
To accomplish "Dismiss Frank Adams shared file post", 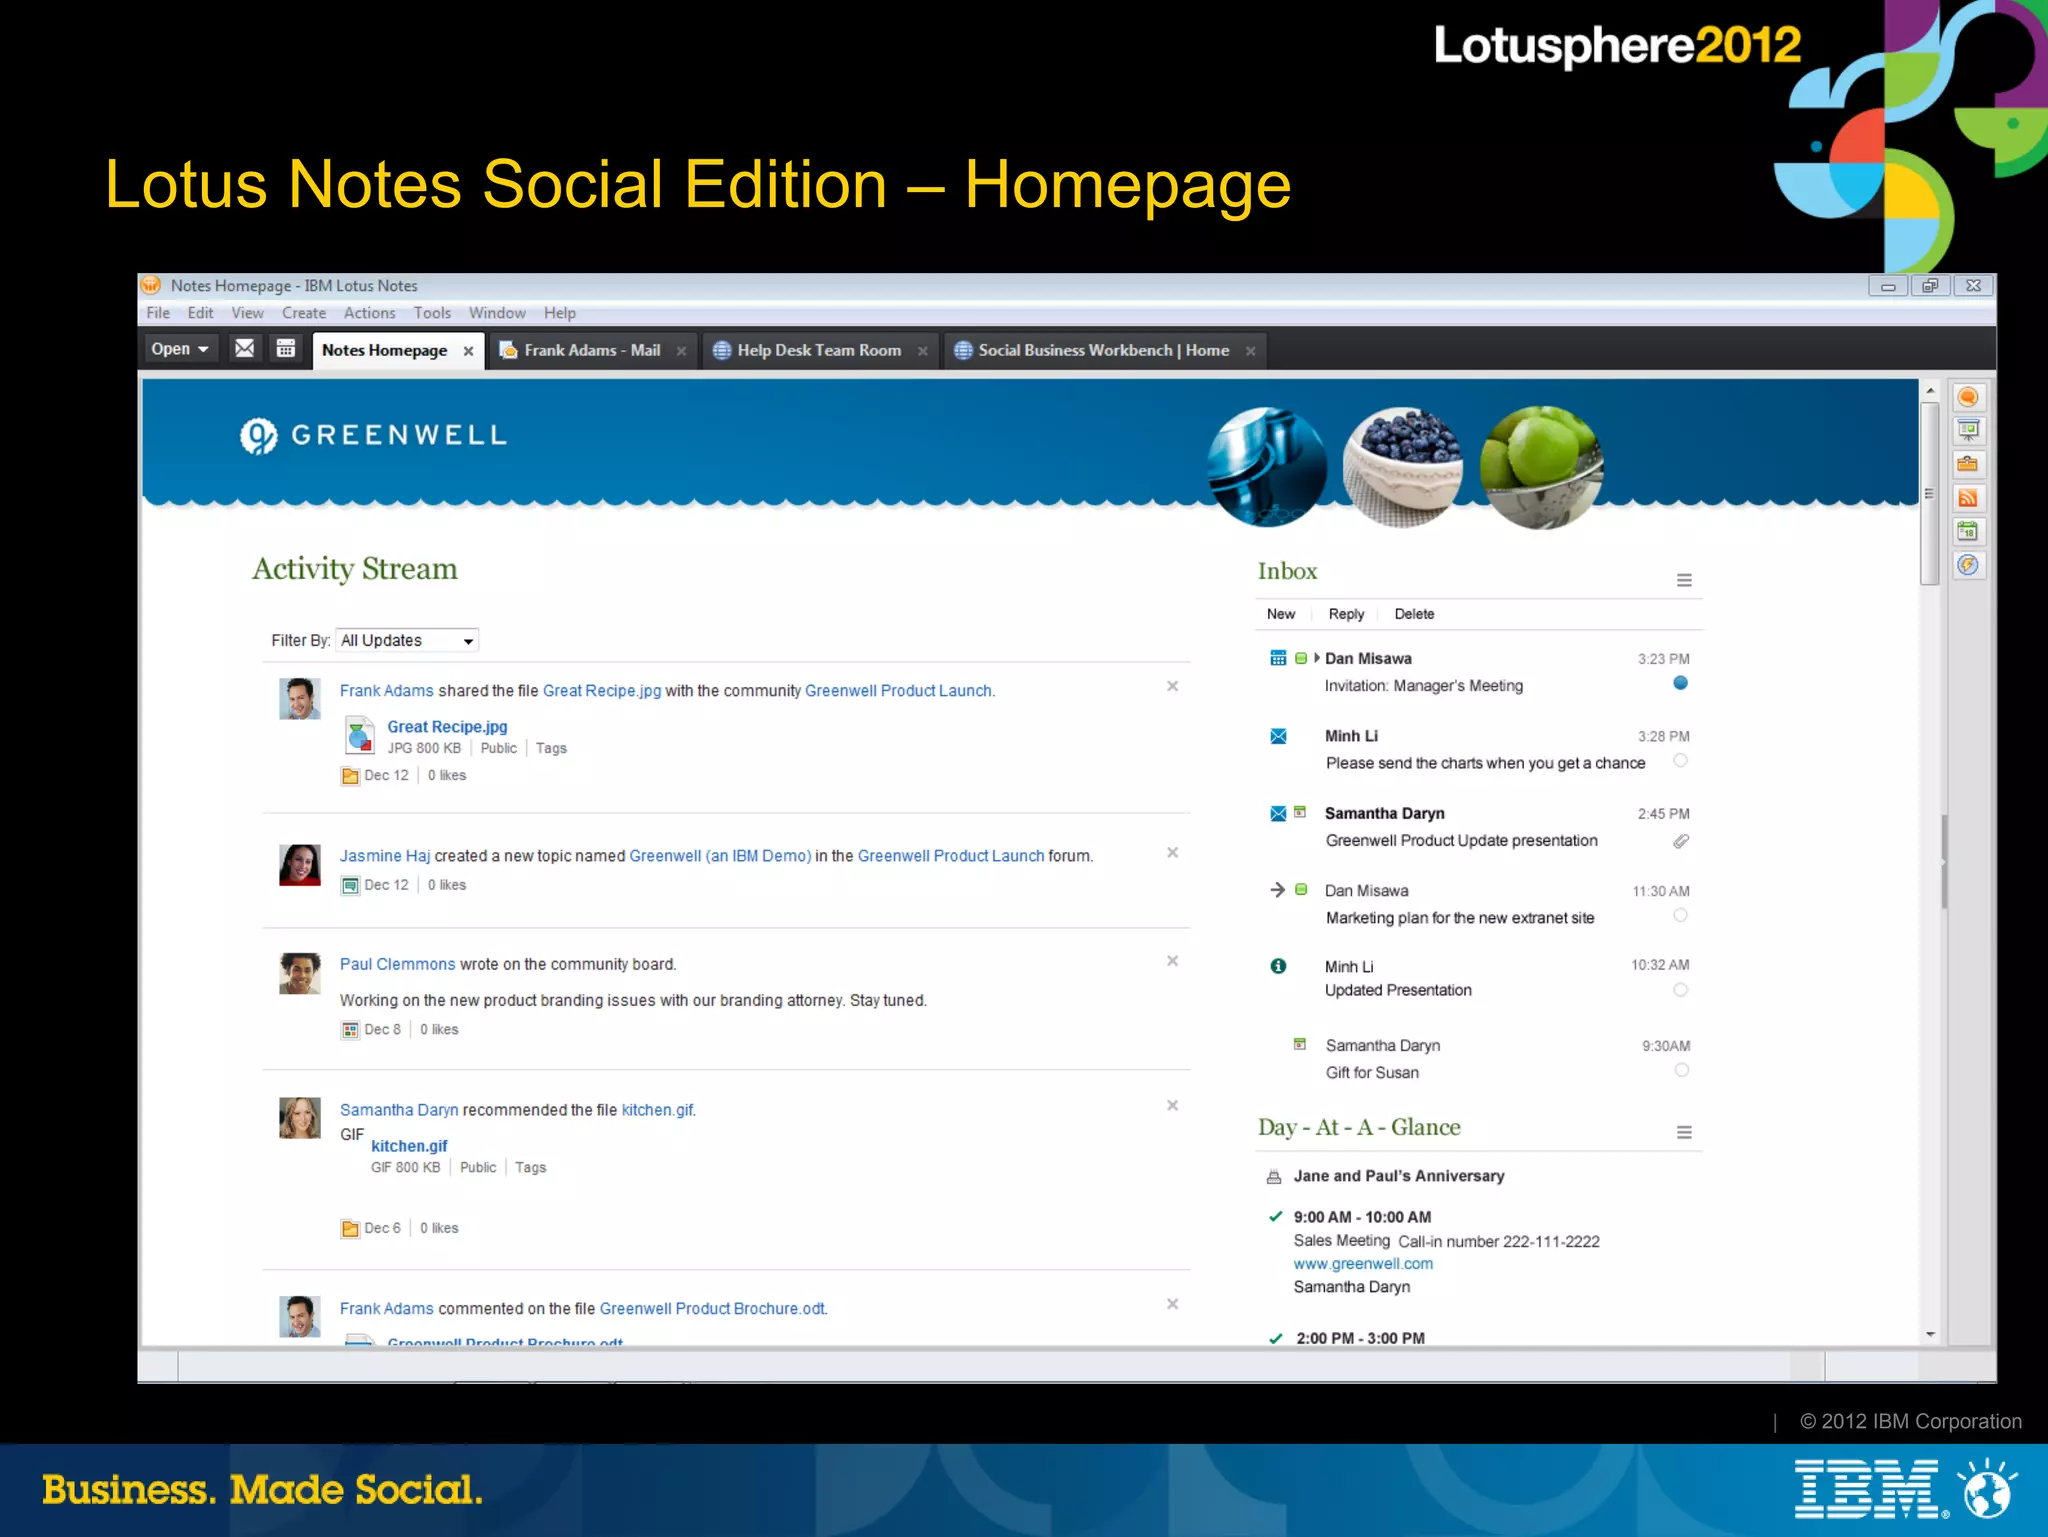I will (1172, 686).
